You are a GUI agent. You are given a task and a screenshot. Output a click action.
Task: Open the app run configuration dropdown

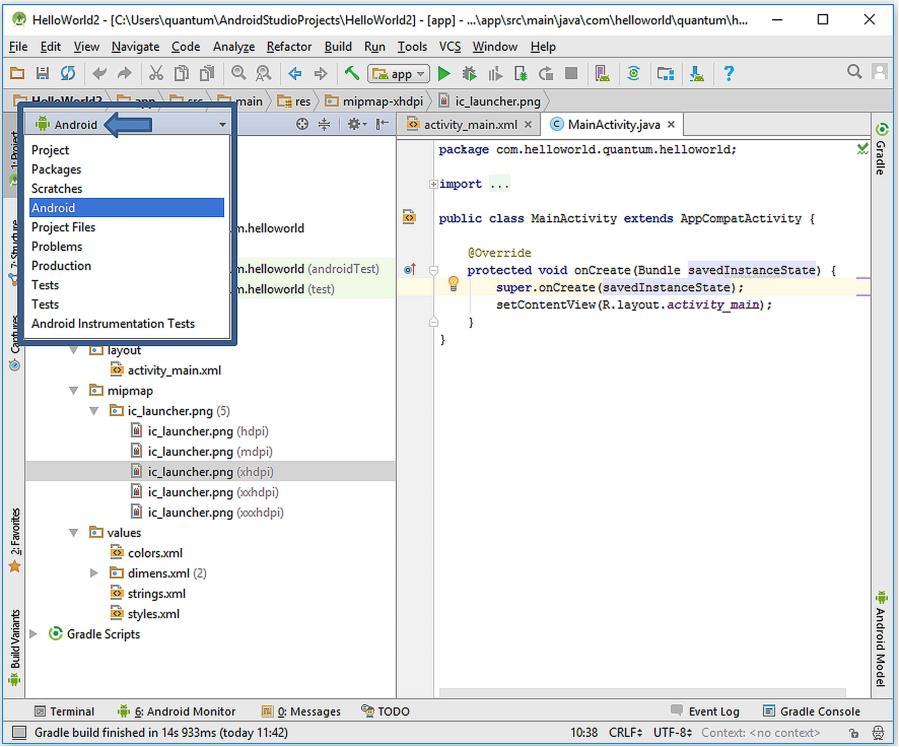click(398, 74)
